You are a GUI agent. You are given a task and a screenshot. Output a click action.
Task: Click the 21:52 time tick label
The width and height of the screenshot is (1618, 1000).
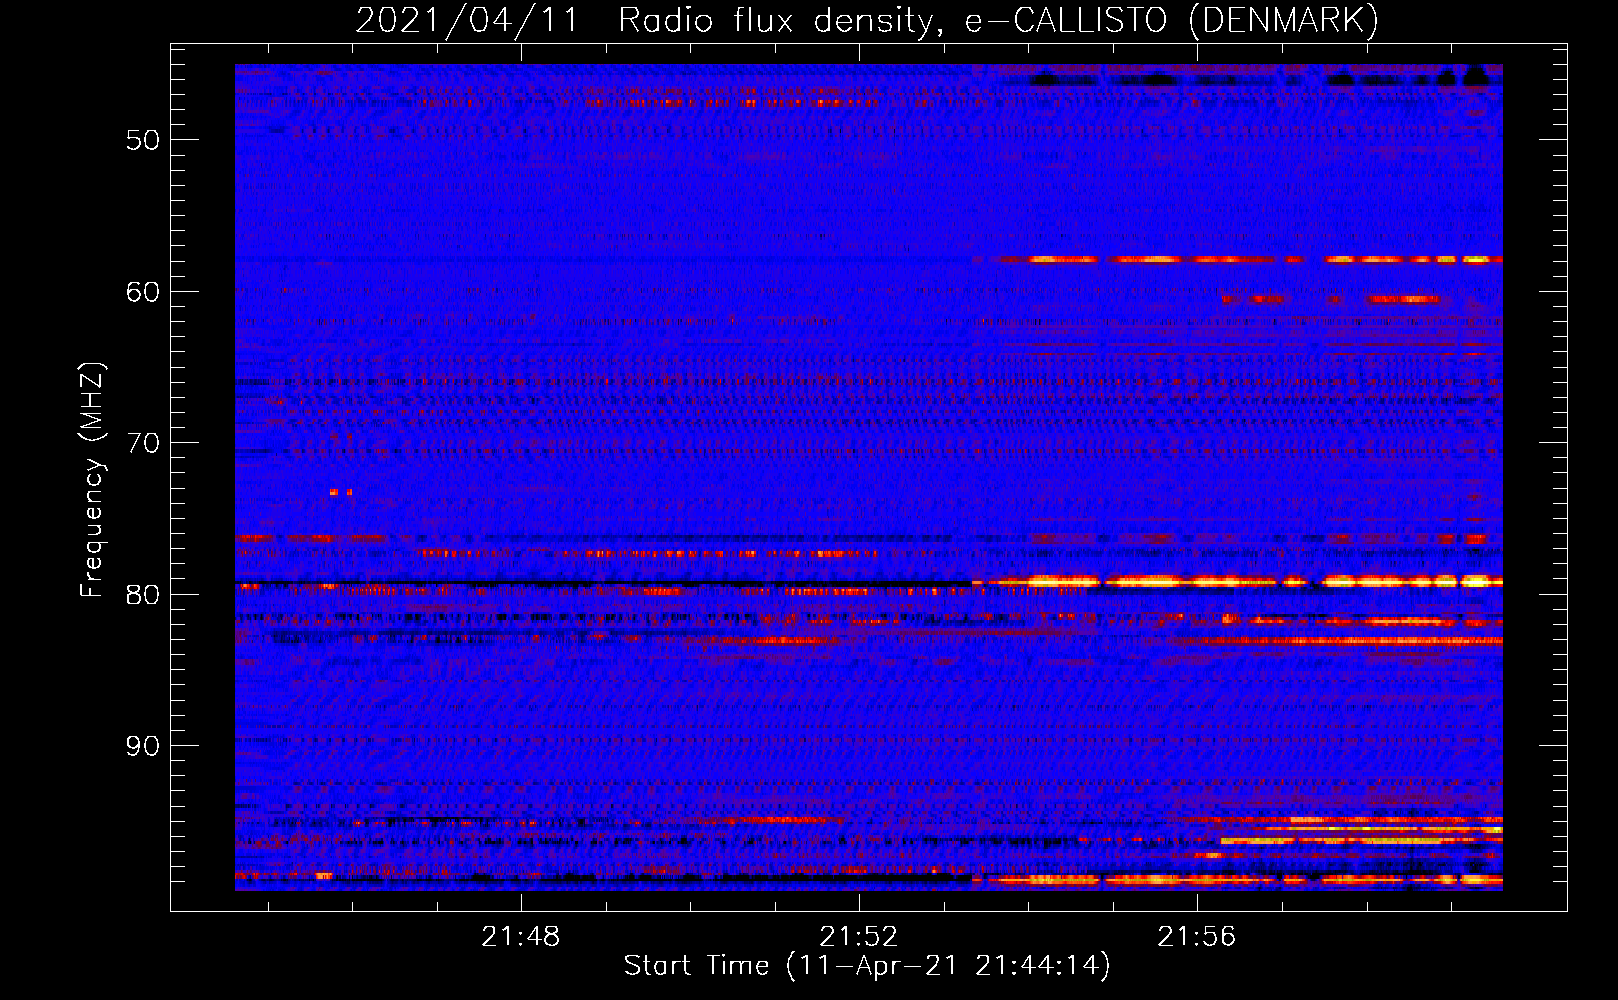[x=859, y=936]
